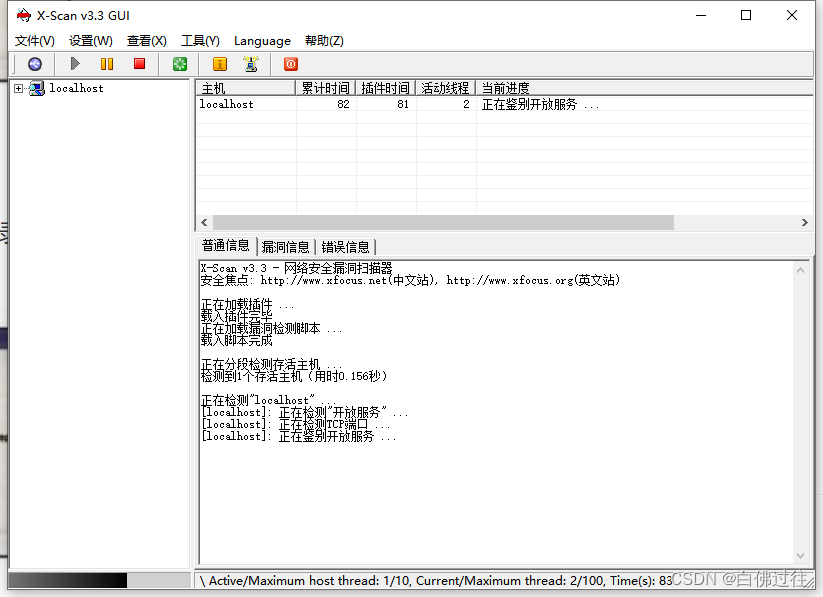The image size is (823, 597).
Task: Click the X-Scan logo in title bar
Action: (x=22, y=15)
